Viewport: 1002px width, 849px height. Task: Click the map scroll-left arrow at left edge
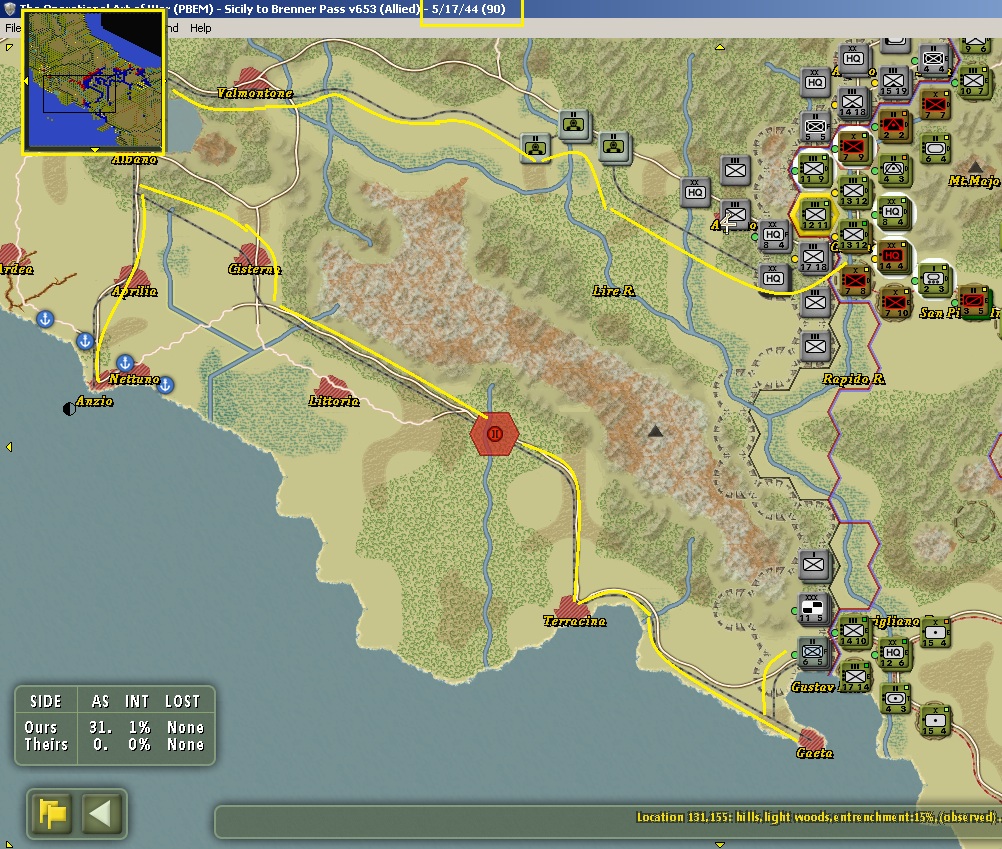[x=9, y=447]
